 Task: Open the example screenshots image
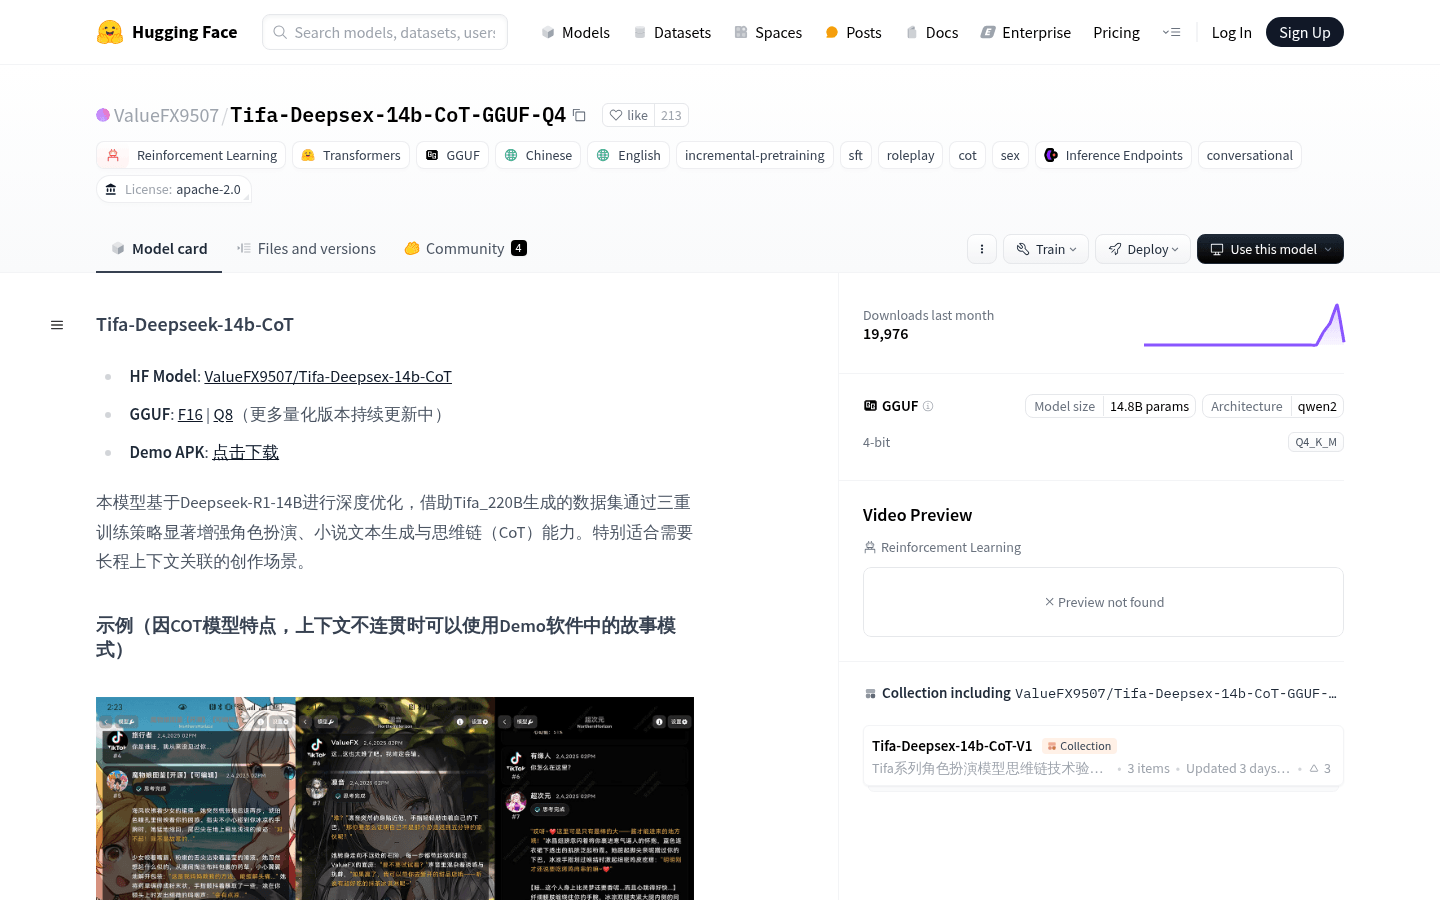click(x=395, y=798)
